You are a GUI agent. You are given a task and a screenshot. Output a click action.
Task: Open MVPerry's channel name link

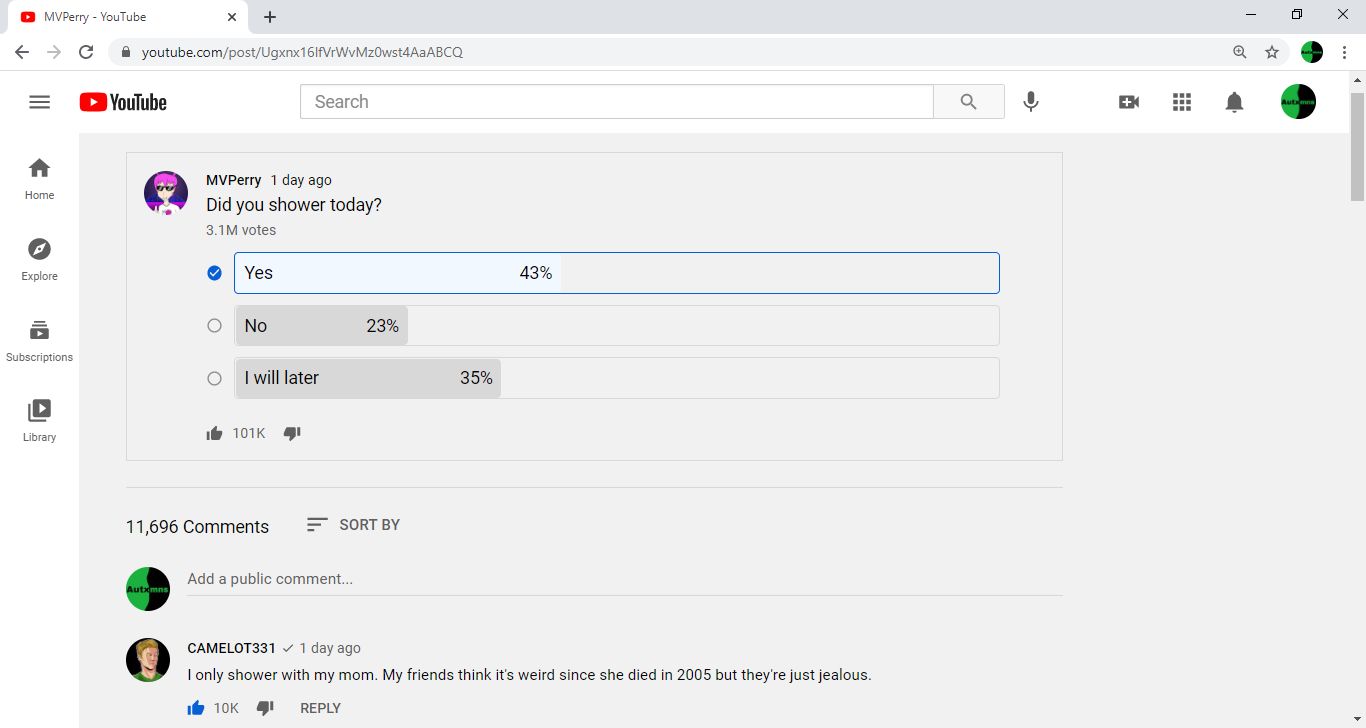(x=233, y=180)
